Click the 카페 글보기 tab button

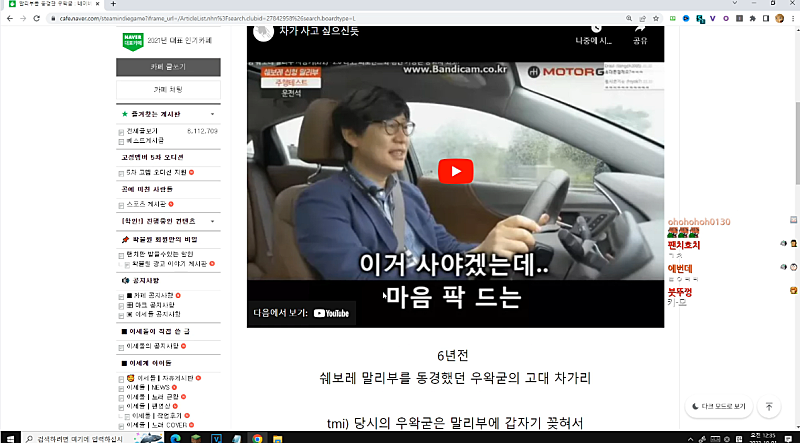(x=168, y=67)
